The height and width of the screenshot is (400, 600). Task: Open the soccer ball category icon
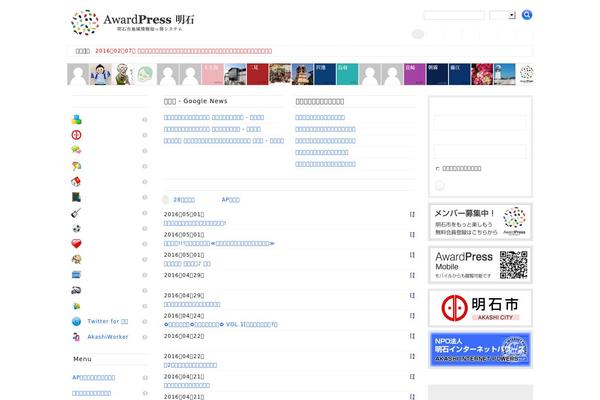[77, 229]
